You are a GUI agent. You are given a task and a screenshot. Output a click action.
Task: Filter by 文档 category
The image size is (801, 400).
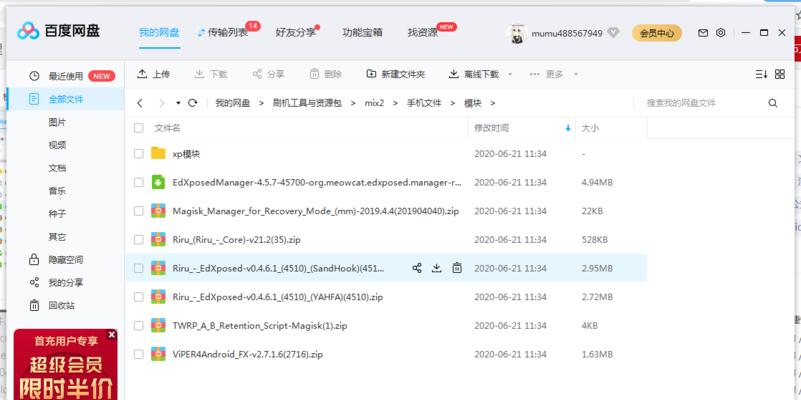[57, 168]
